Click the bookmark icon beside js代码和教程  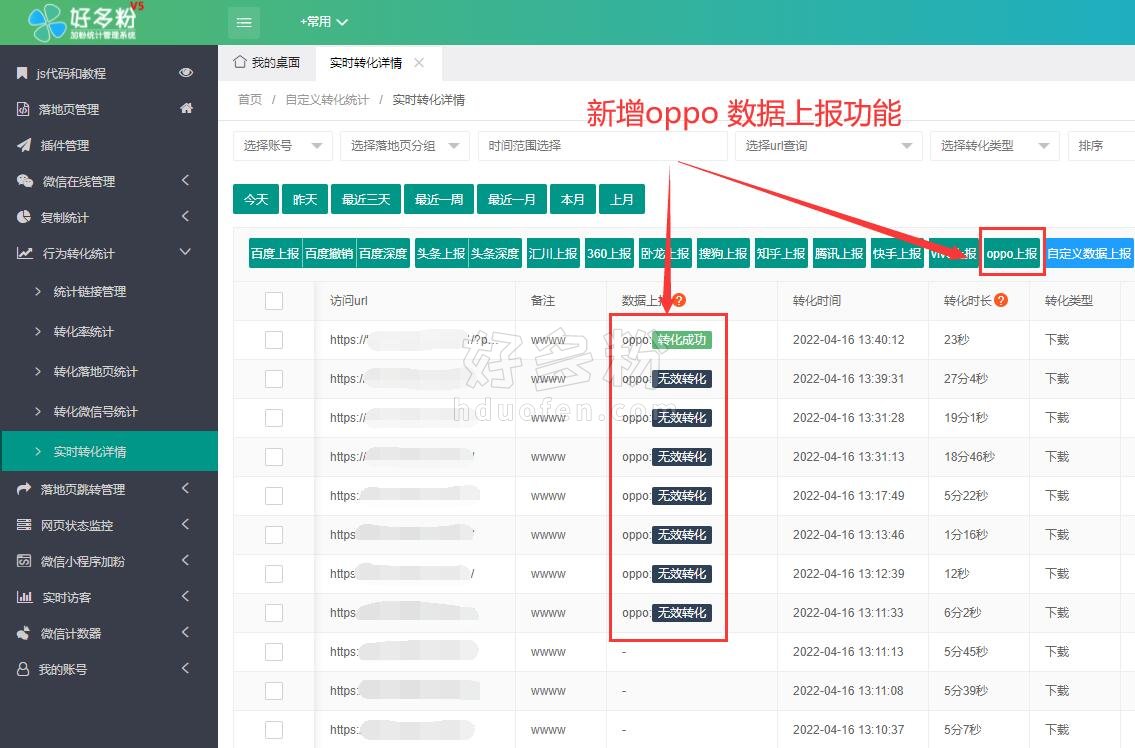(22, 73)
